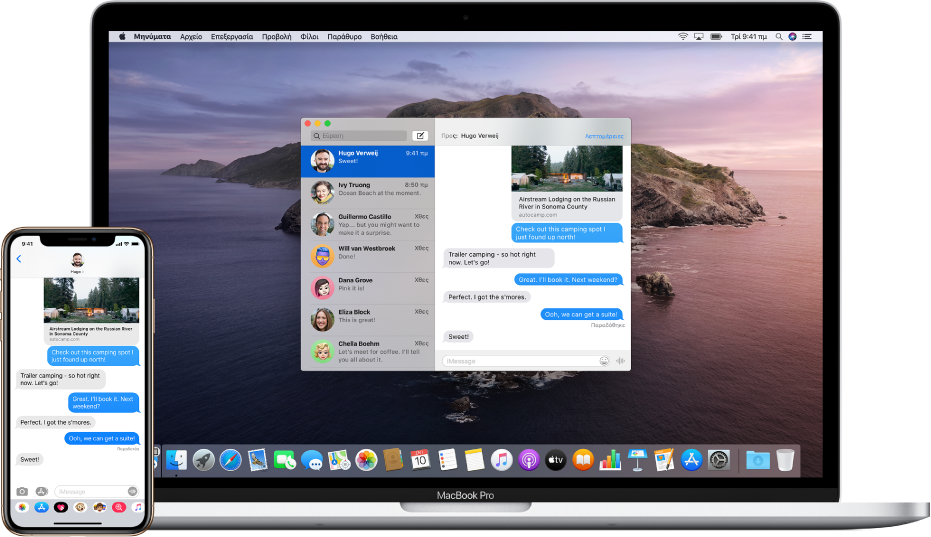
Task: Open the Apple menu
Action: pos(123,36)
